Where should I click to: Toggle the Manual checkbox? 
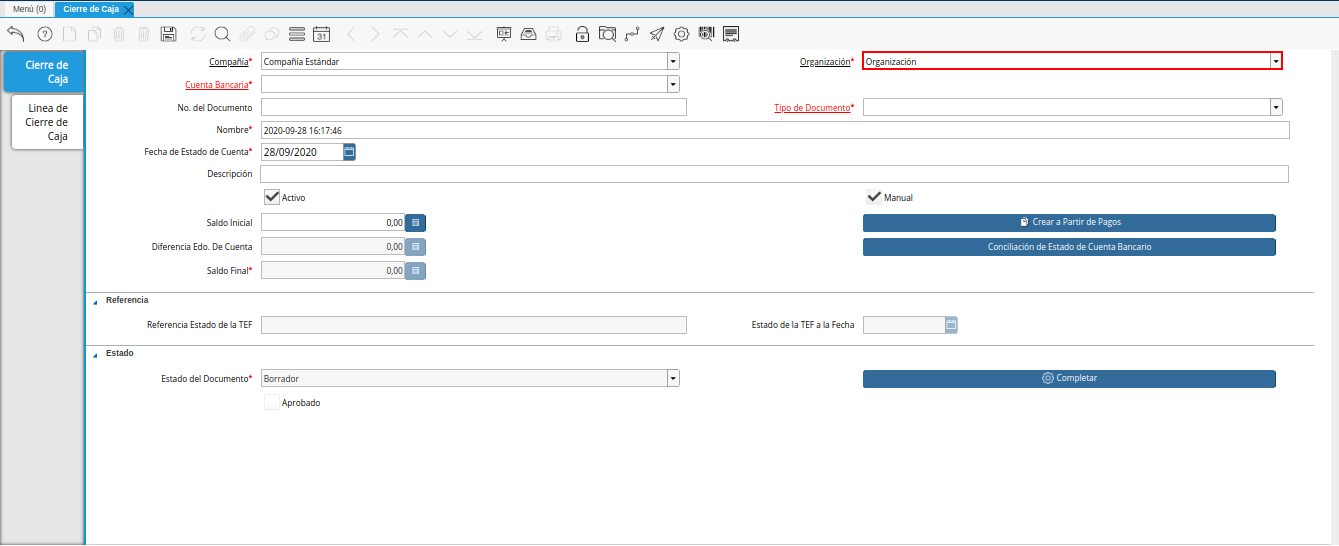pos(873,197)
